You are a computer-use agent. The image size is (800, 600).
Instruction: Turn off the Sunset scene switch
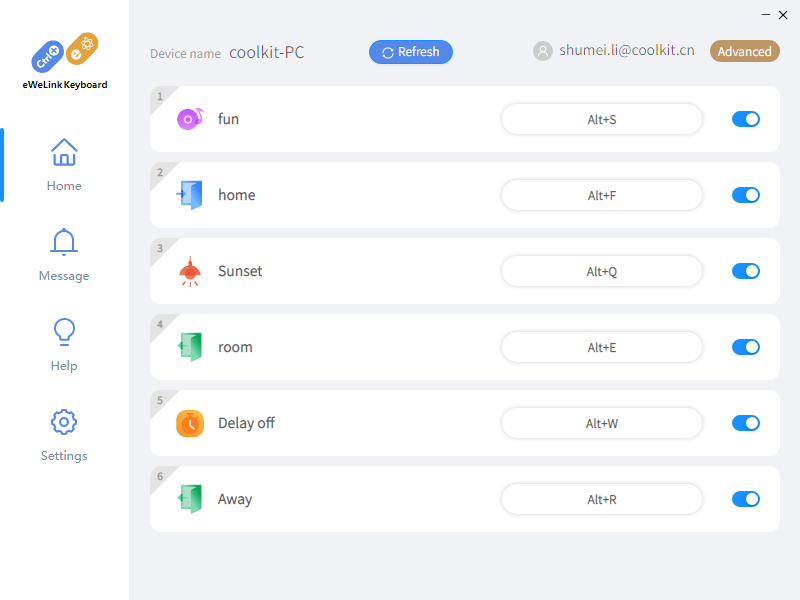coord(746,271)
